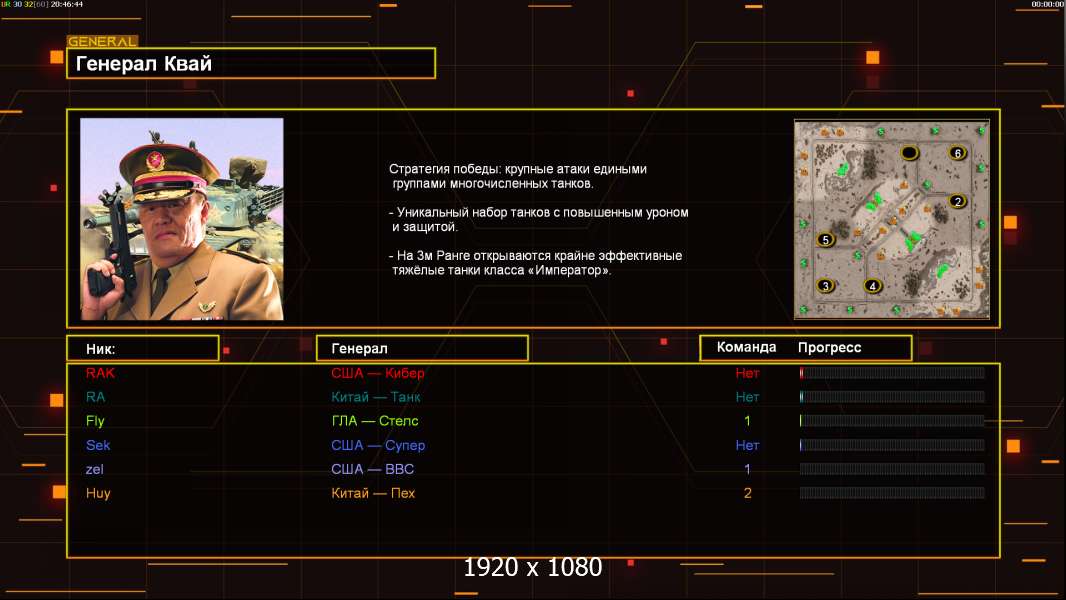
Task: Click General Kwai's portrait image
Action: click(182, 219)
